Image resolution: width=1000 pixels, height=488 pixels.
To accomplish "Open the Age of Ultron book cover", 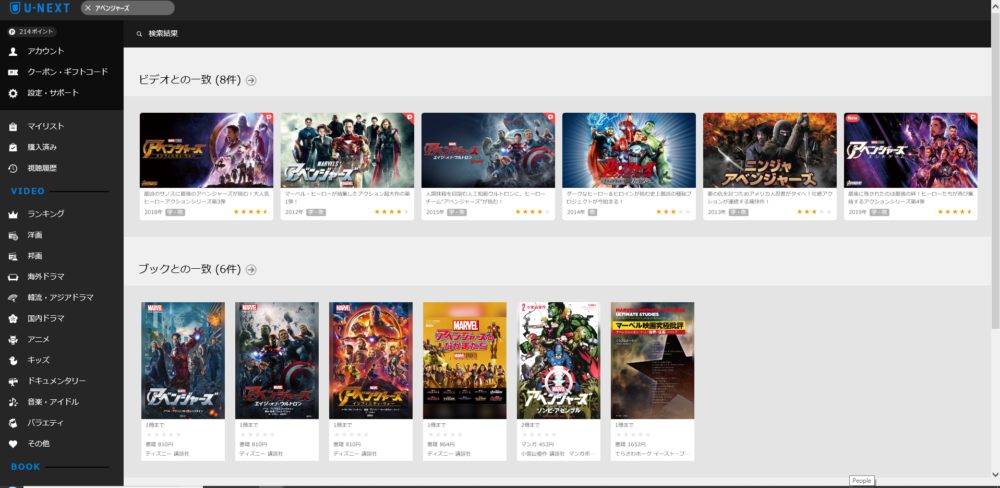I will click(277, 360).
